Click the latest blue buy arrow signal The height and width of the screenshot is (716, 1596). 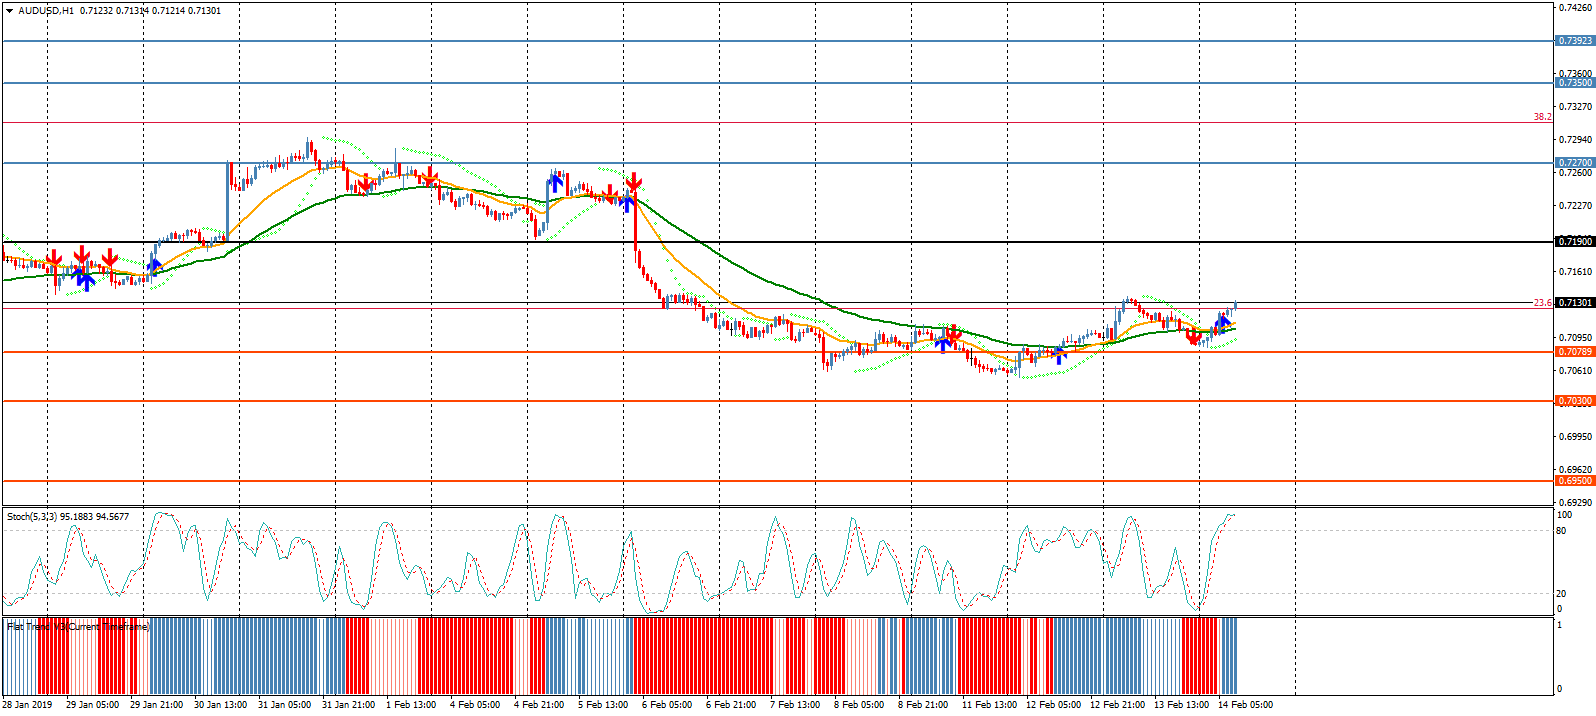click(1223, 322)
